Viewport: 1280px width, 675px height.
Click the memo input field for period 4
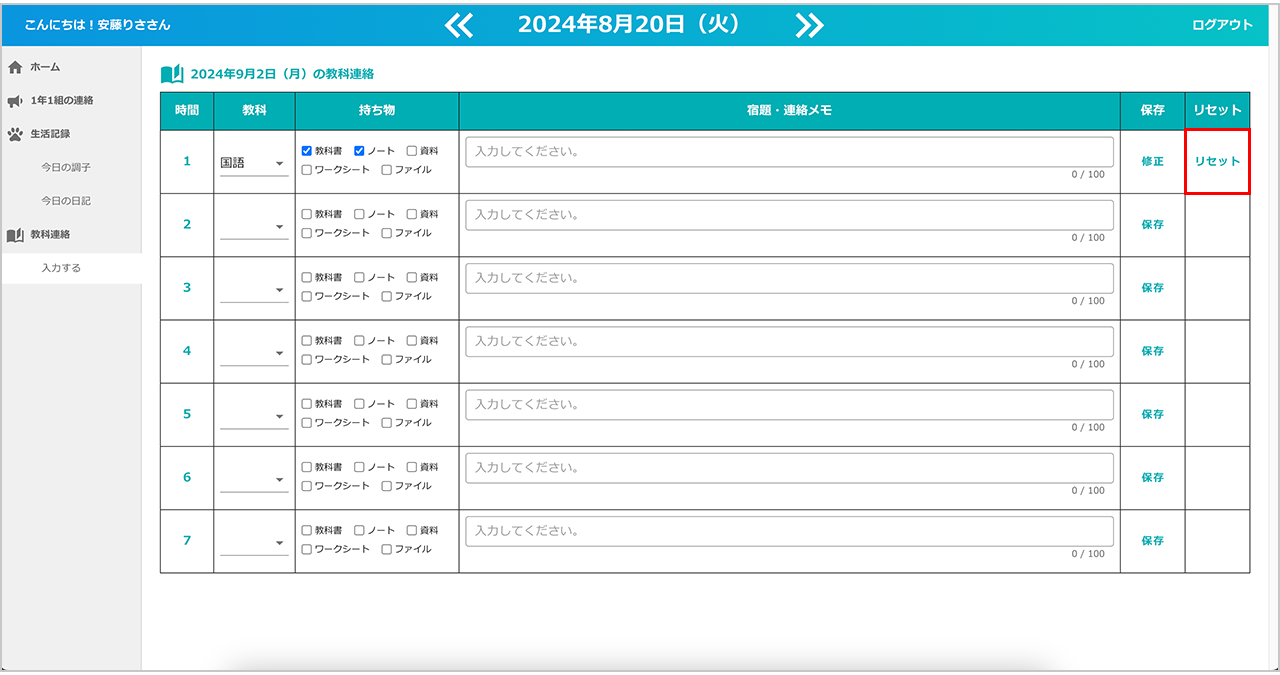click(789, 341)
